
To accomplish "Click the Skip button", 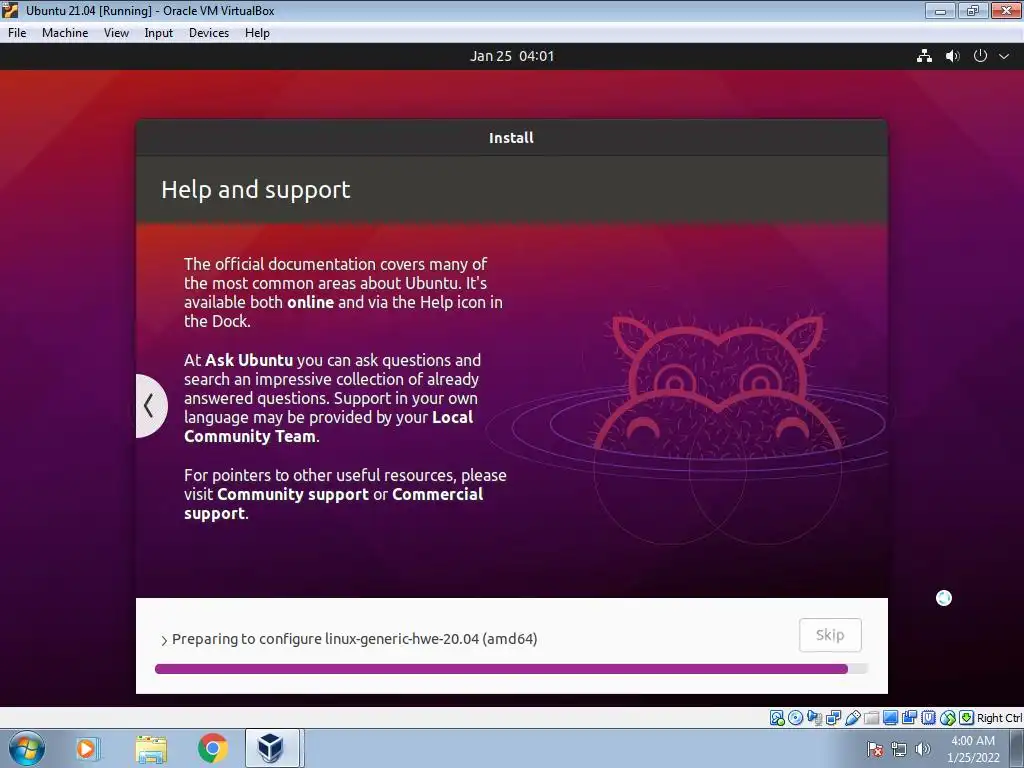I will (830, 635).
